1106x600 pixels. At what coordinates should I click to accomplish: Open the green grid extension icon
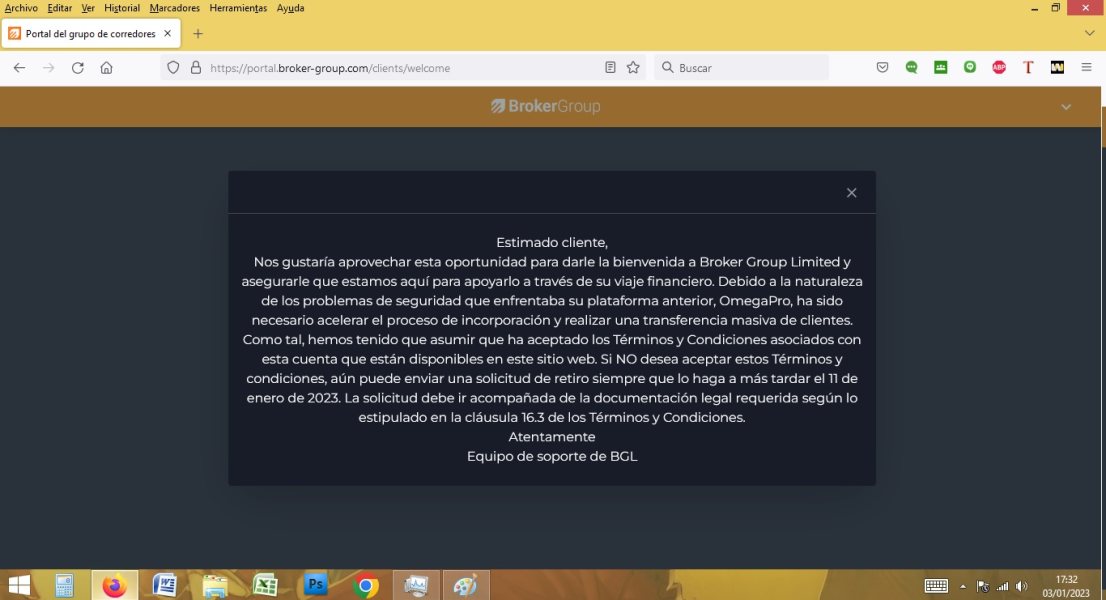[x=940, y=68]
